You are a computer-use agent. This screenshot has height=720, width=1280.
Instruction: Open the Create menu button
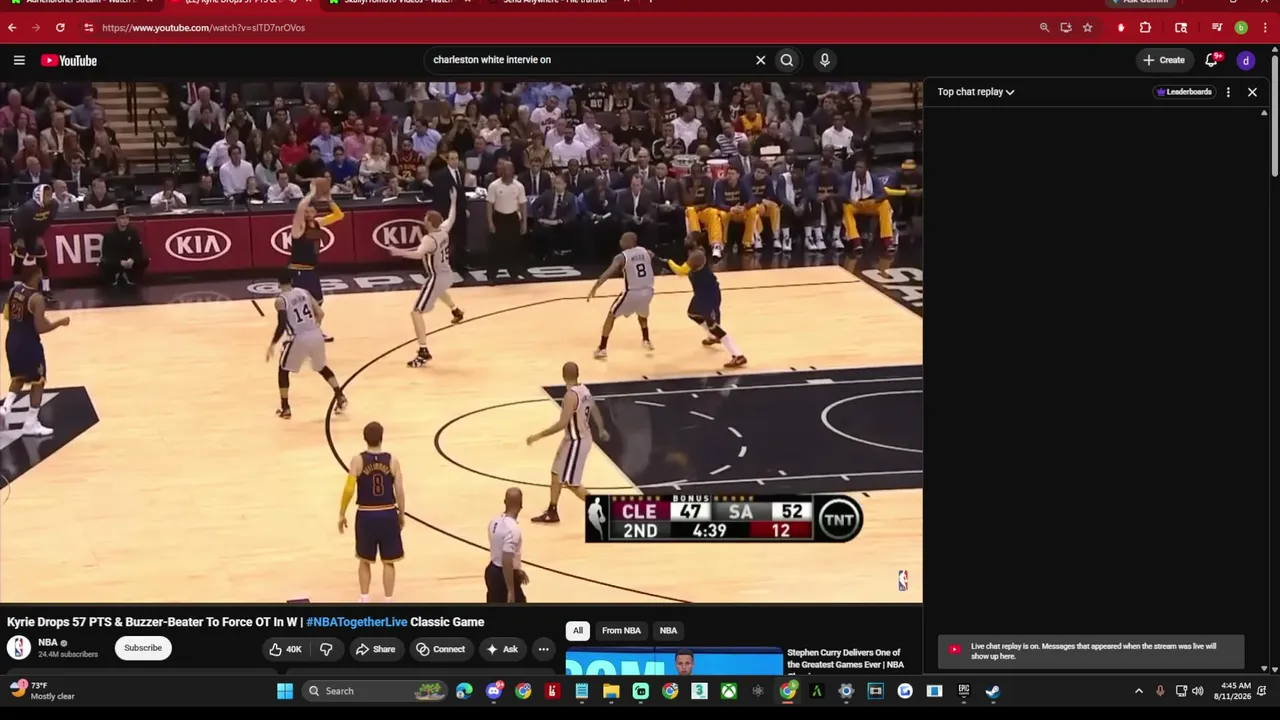(x=1164, y=60)
